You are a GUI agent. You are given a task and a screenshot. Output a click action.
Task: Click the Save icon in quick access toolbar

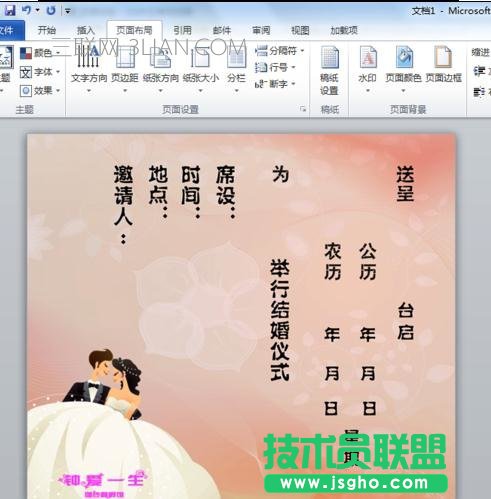point(10,11)
